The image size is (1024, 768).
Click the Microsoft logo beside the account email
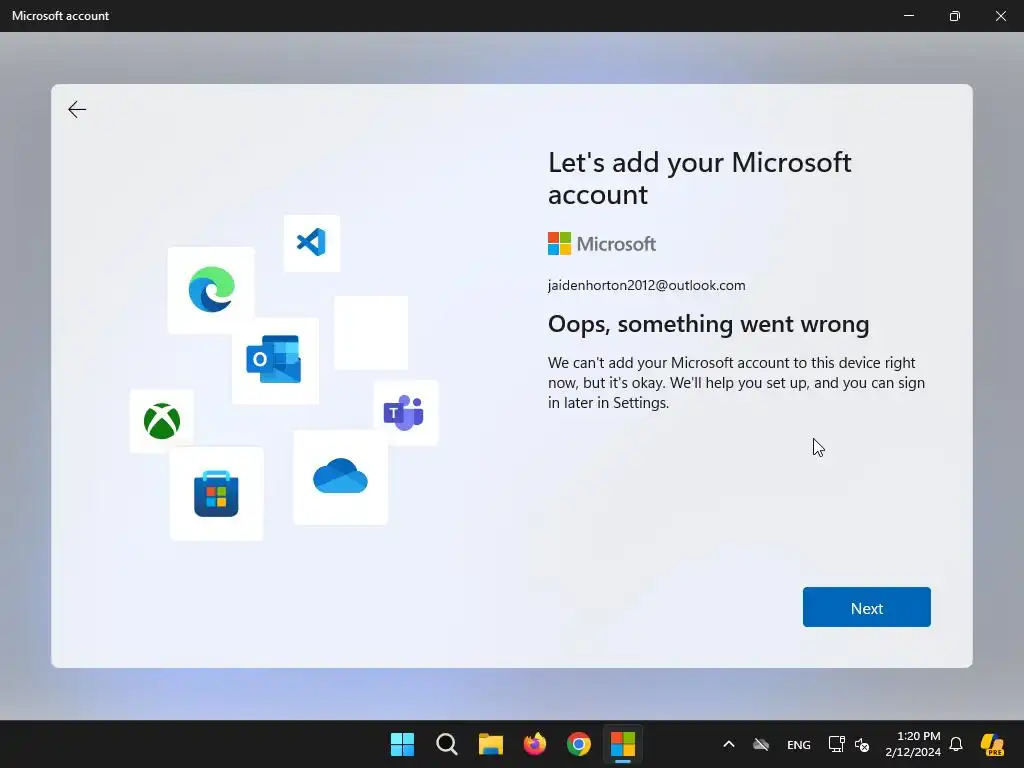click(601, 244)
